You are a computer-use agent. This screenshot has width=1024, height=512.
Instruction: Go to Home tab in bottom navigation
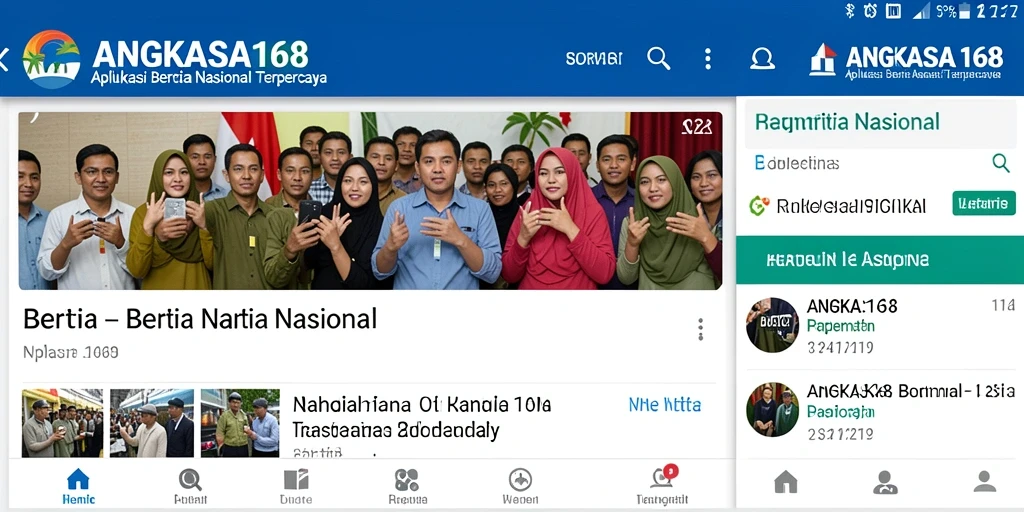[78, 487]
